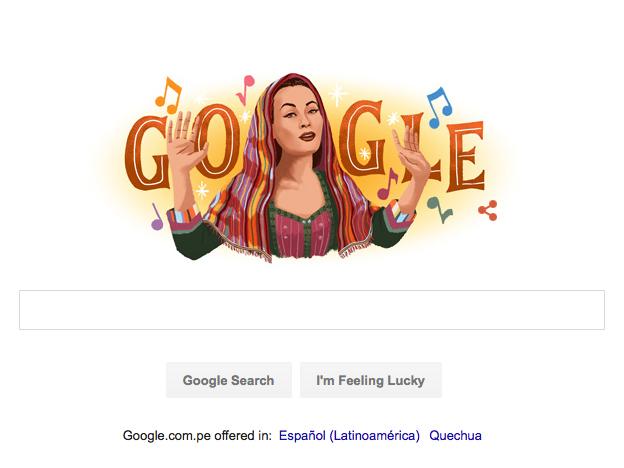Focus the Google search text box
The width and height of the screenshot is (624, 468).
[312, 310]
